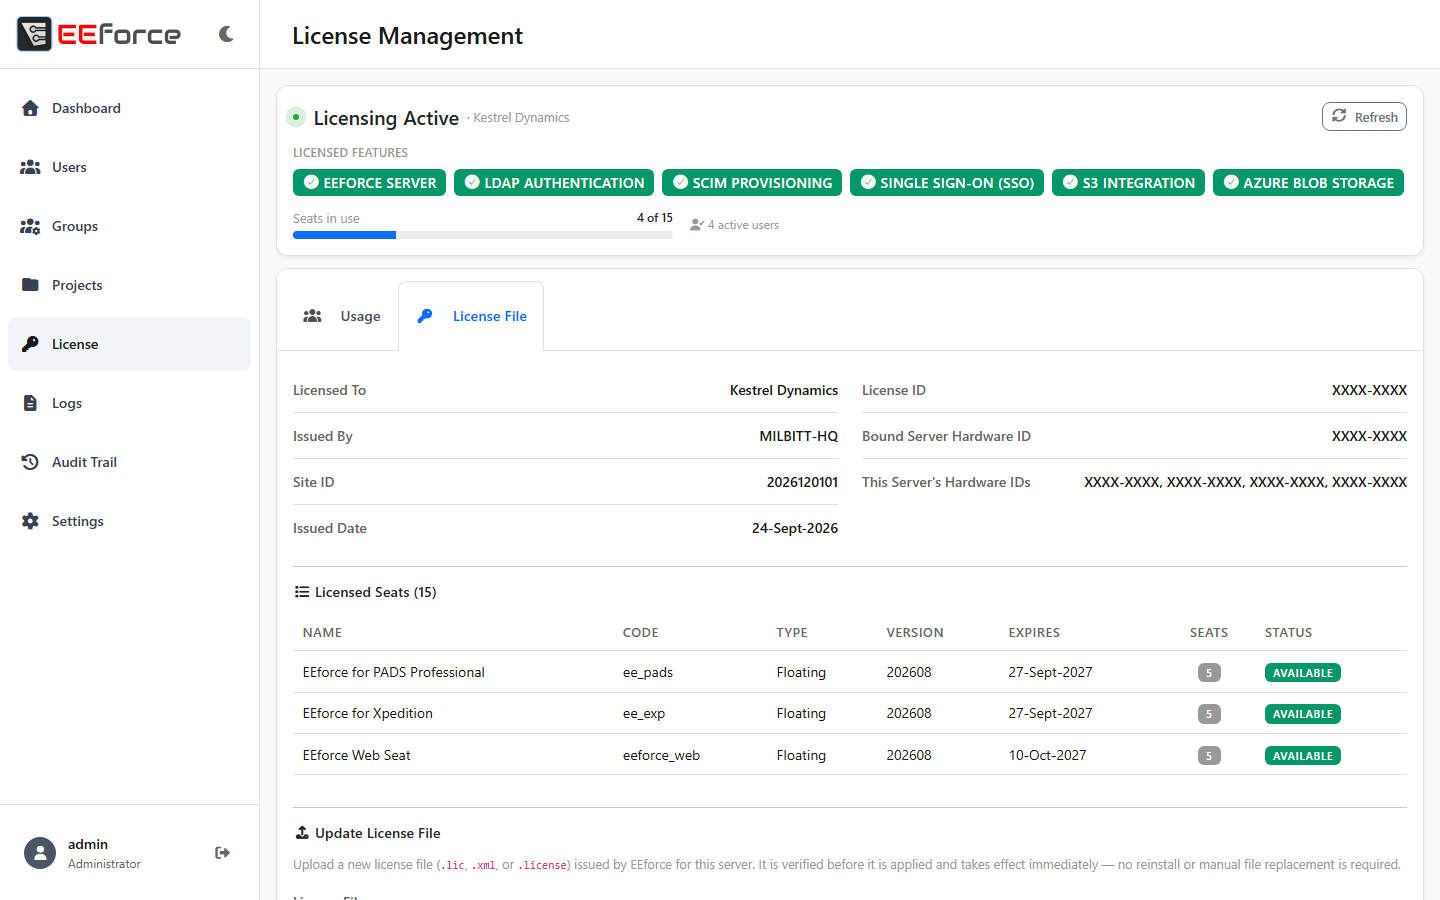This screenshot has height=900, width=1440.
Task: Click the '4 of 15' seats count
Action: [655, 217]
